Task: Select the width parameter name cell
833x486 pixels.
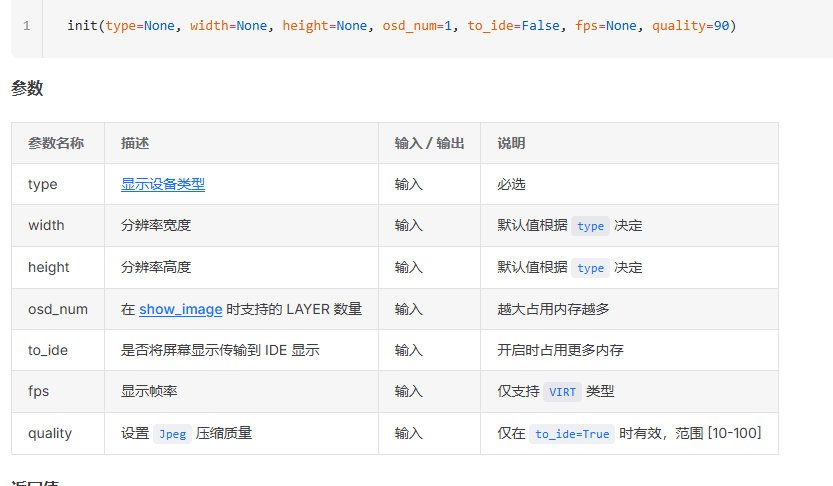Action: [58, 225]
